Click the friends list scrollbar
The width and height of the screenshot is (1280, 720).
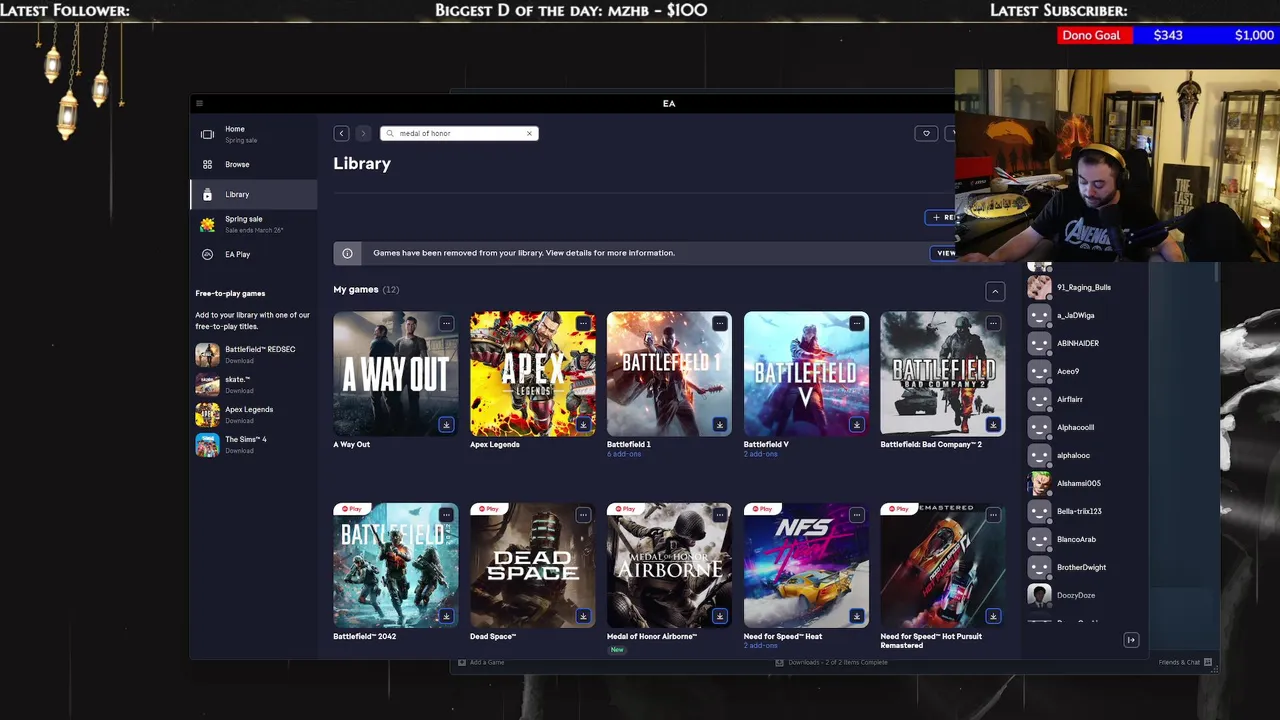(x=1217, y=272)
